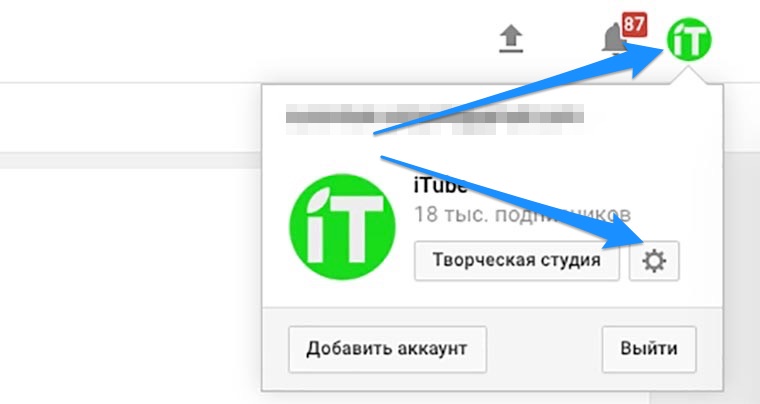Click the small green iT avatar in header
The width and height of the screenshot is (760, 404).
coord(689,40)
